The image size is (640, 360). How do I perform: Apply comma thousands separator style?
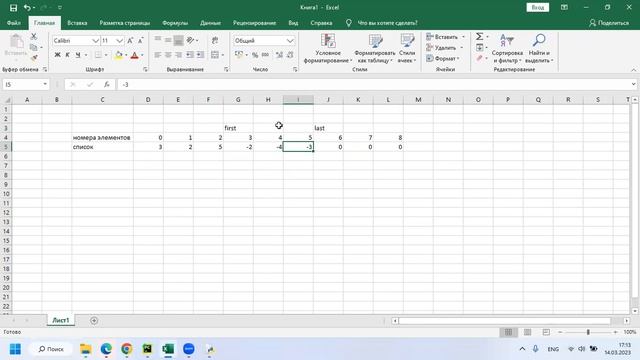[x=265, y=55]
